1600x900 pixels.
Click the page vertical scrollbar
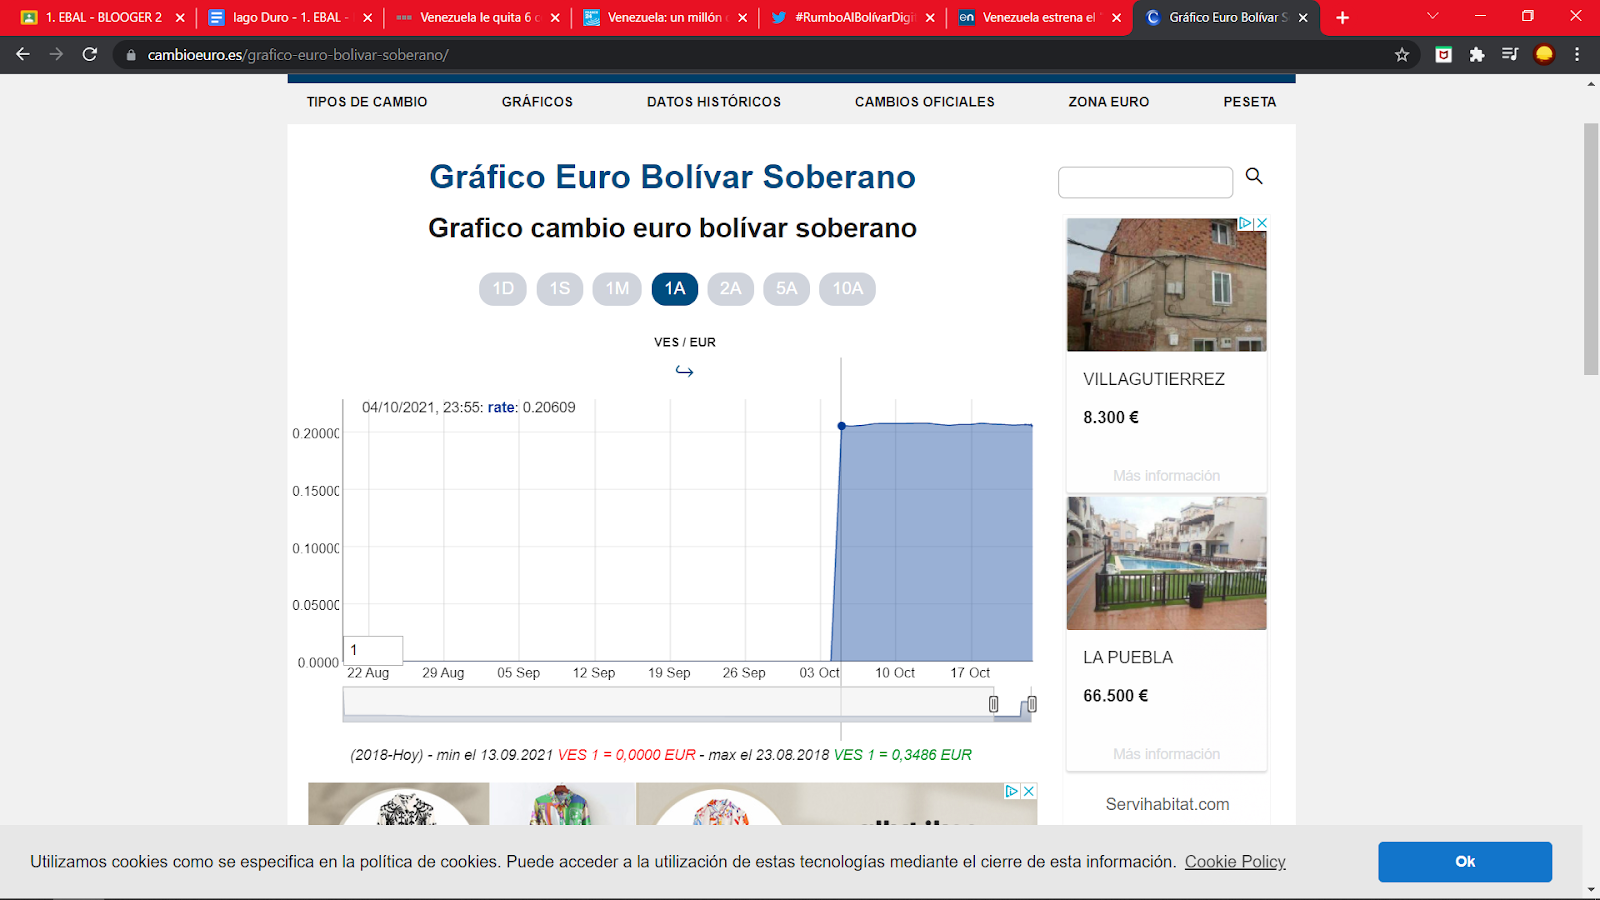[x=1591, y=250]
